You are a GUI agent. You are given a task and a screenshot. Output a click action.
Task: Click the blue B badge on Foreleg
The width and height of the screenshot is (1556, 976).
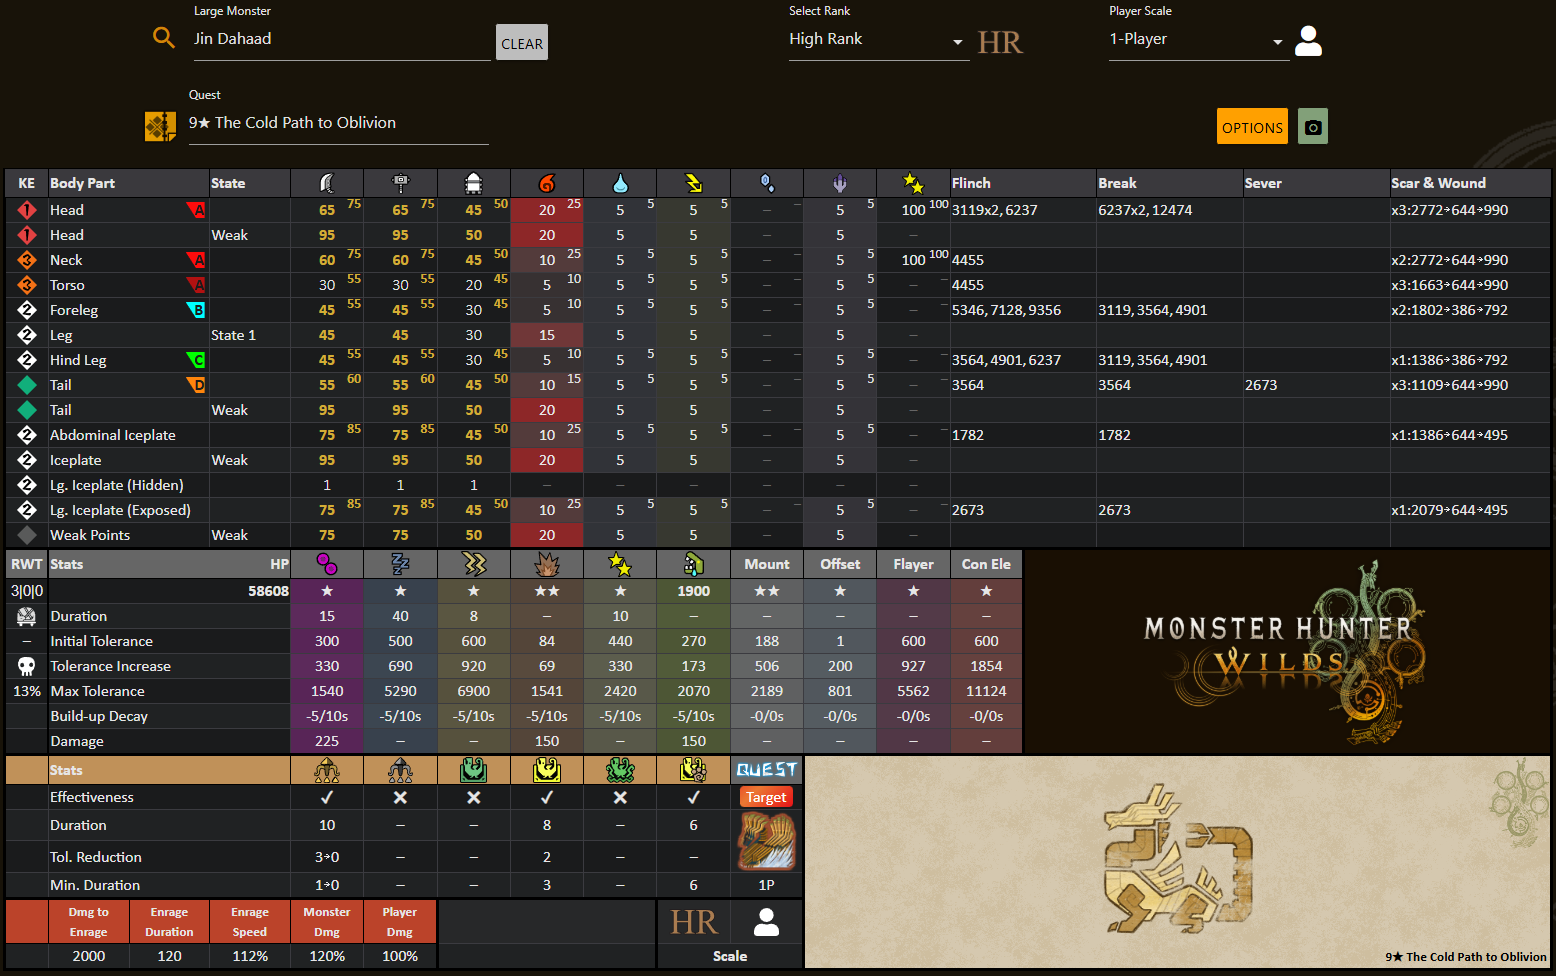tap(196, 310)
